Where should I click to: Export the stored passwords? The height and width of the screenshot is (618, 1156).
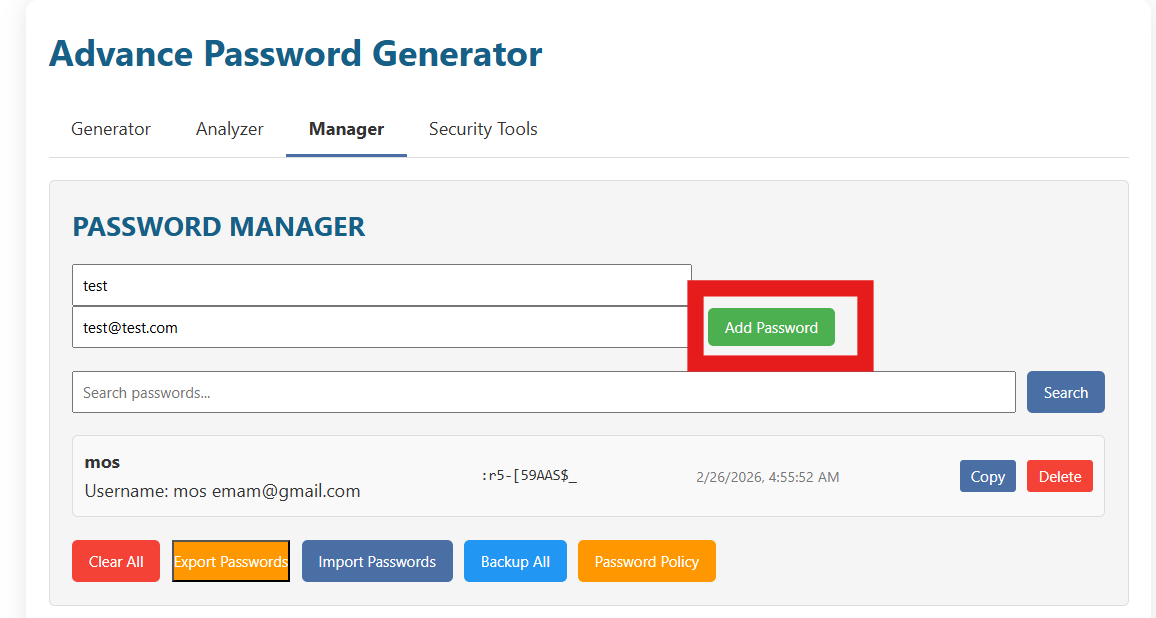point(230,561)
